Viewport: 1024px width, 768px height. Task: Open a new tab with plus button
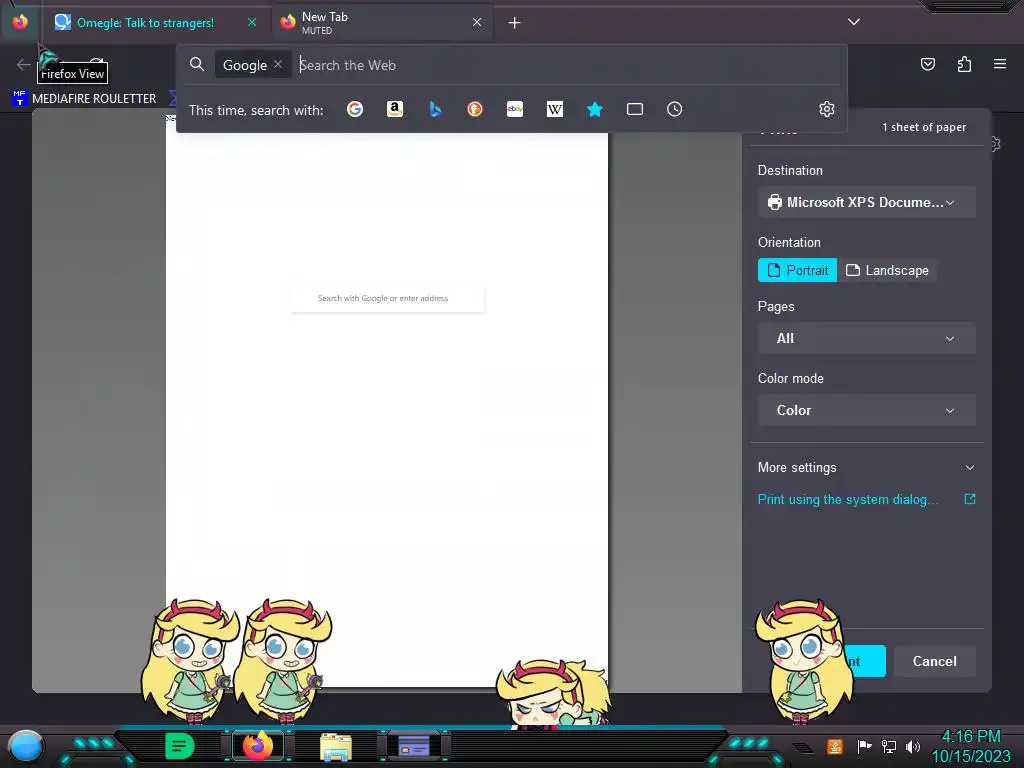[515, 23]
